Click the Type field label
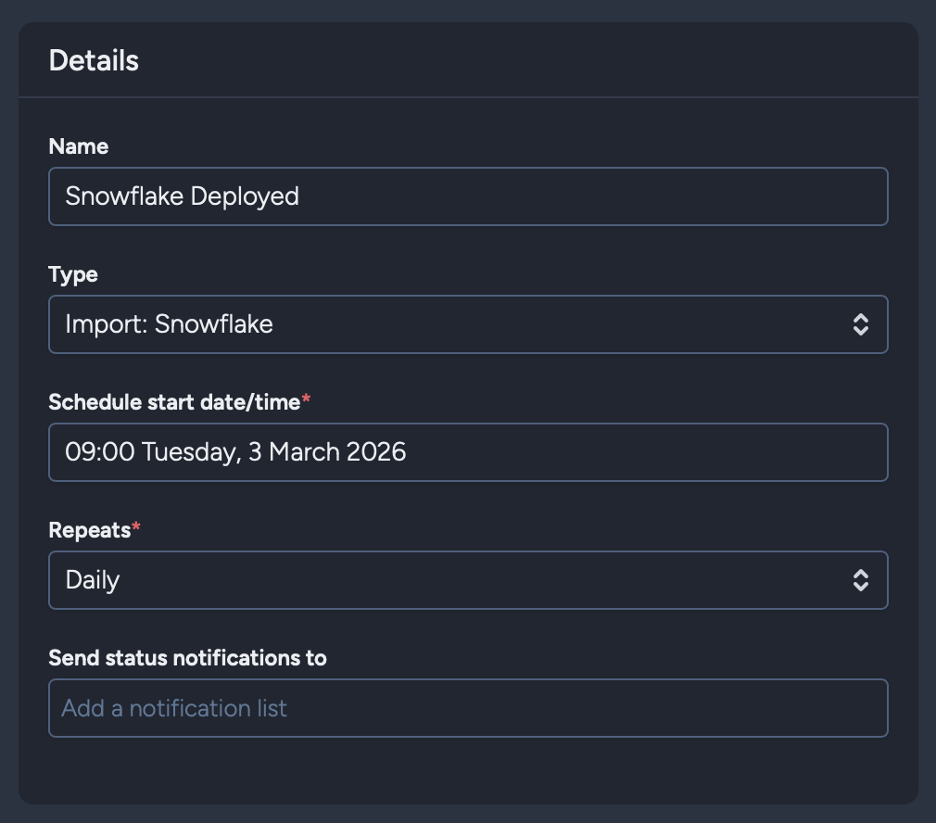 point(73,274)
